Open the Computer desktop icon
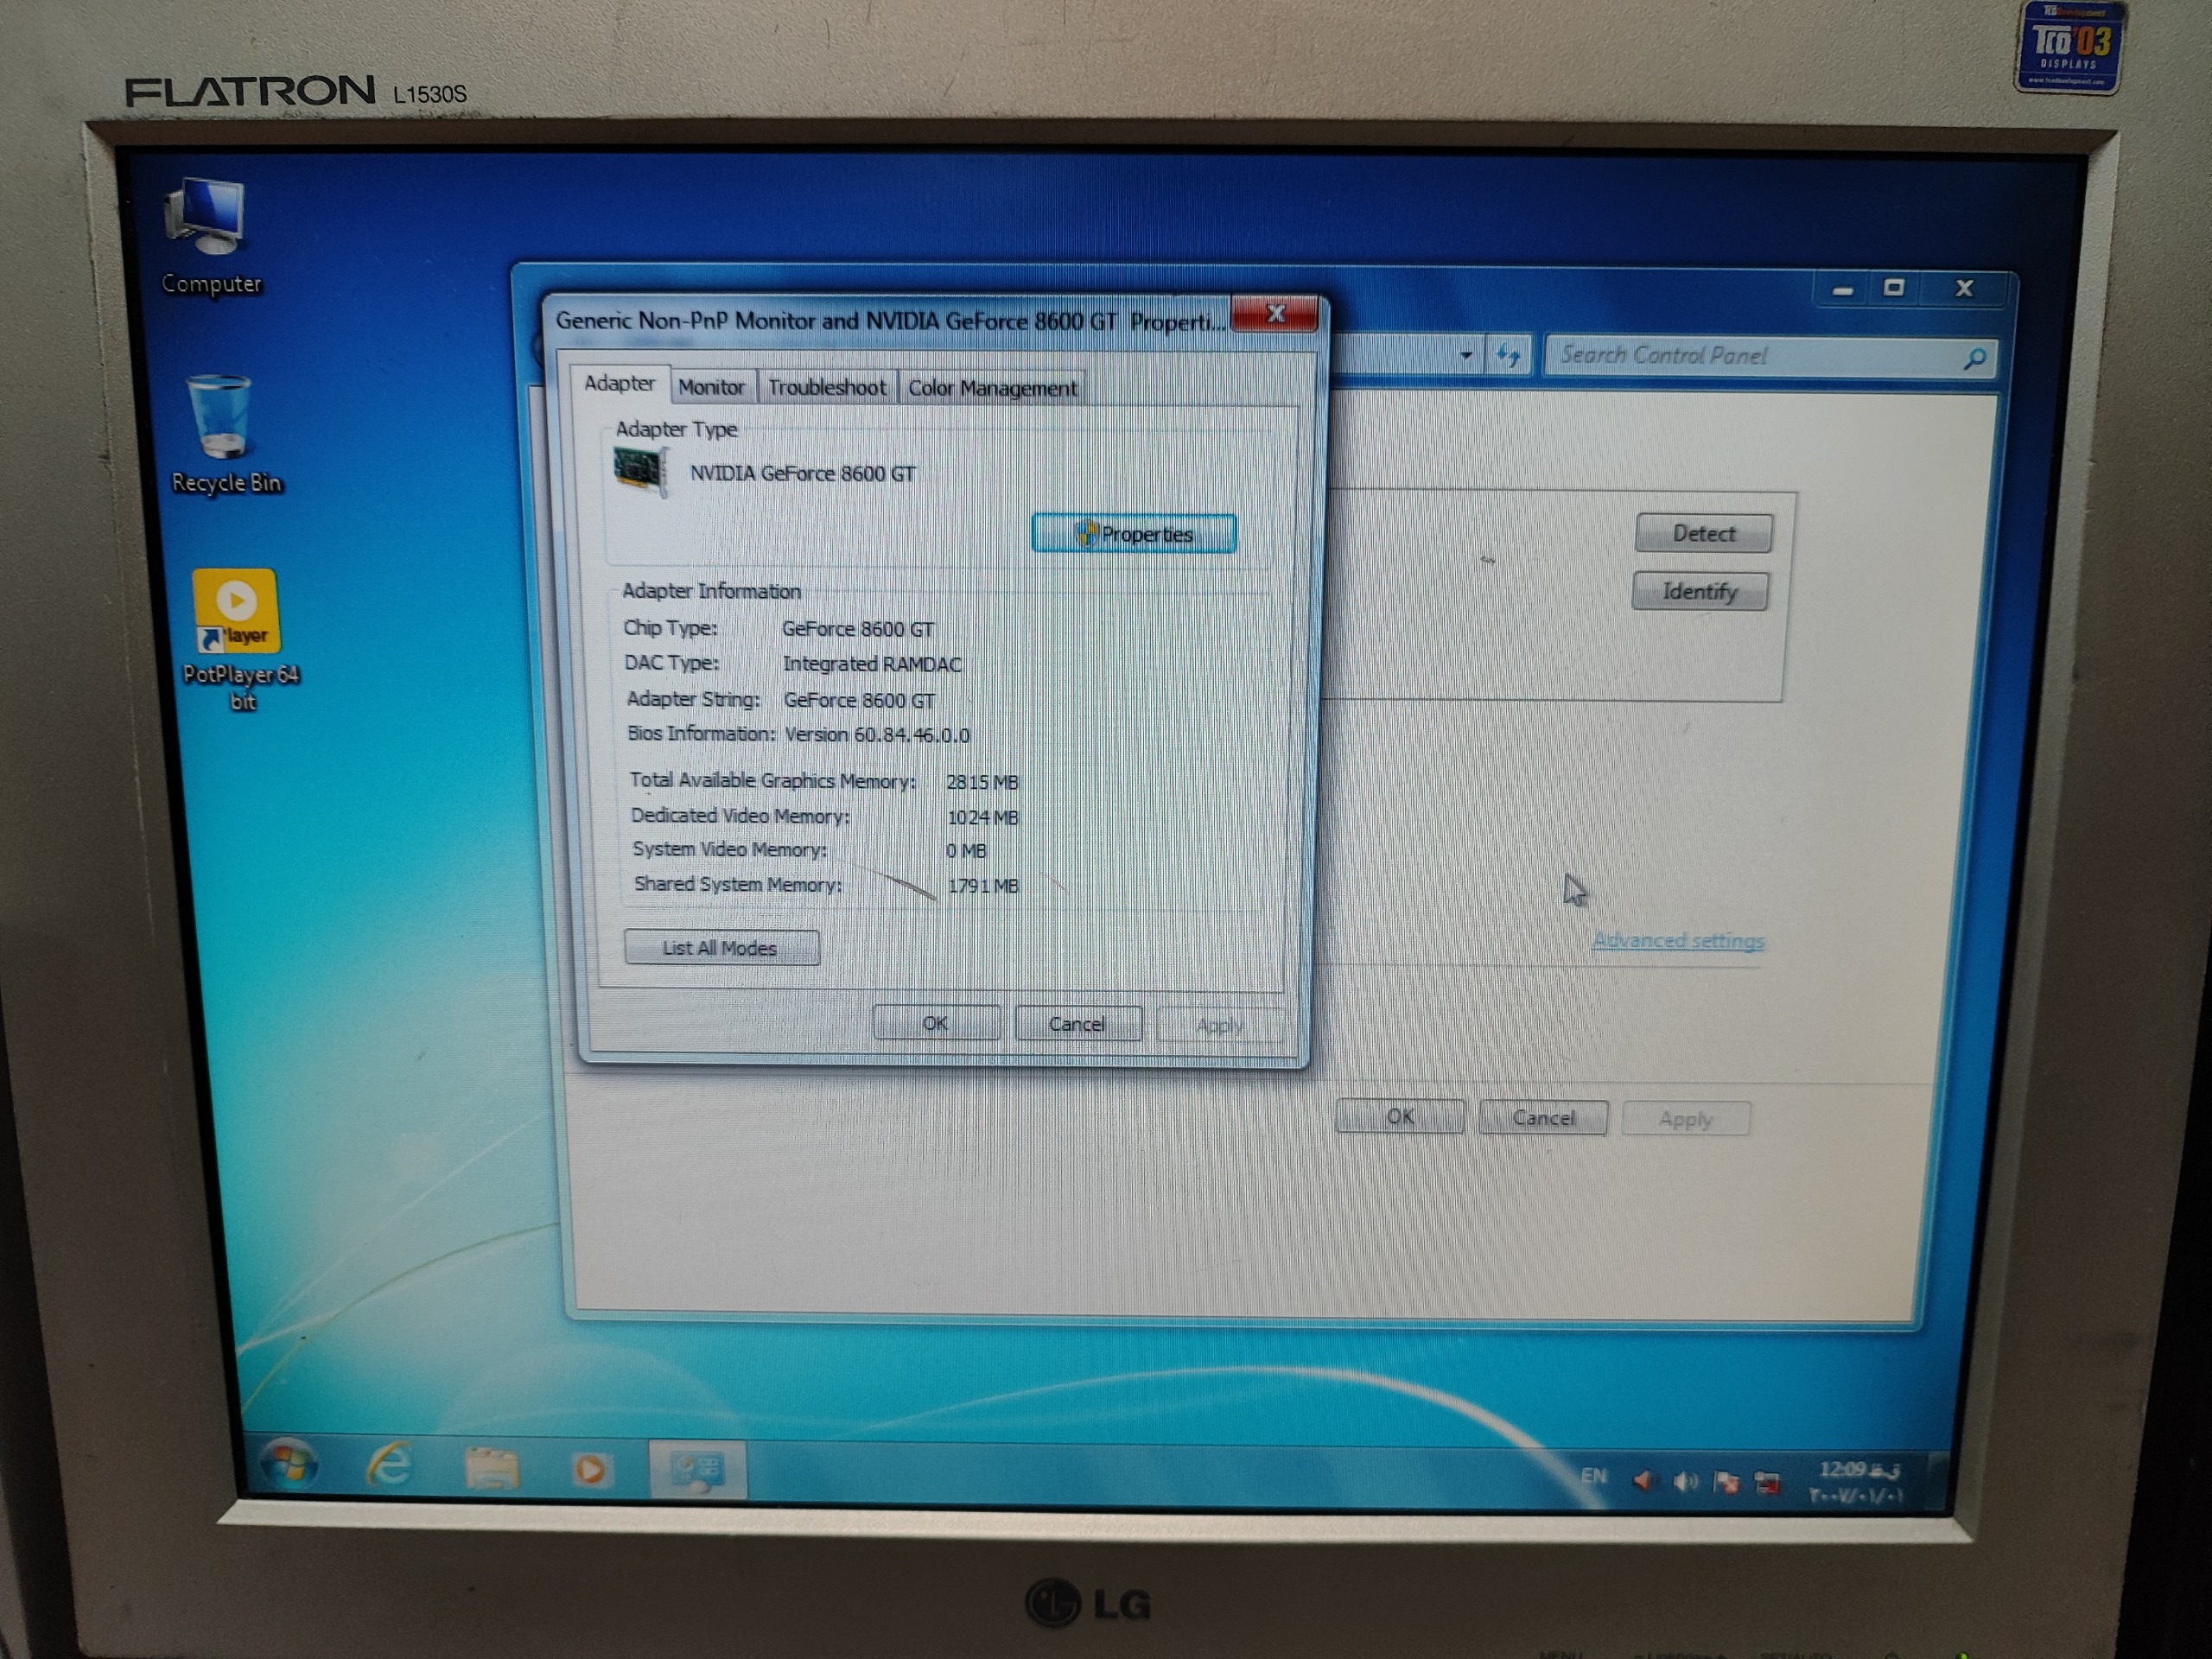The image size is (2212, 1659). click(209, 236)
